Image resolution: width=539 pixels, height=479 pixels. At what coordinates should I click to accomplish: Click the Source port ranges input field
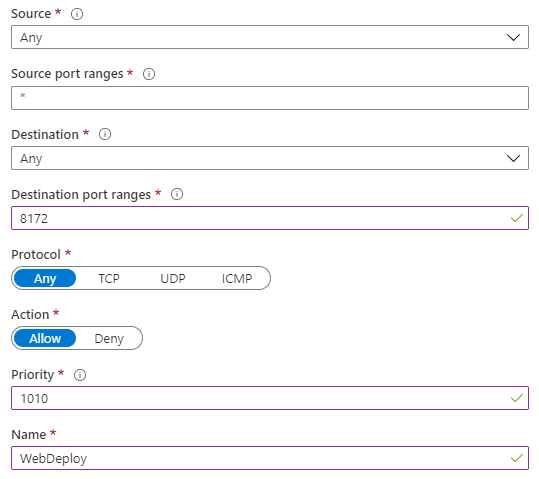coord(270,98)
